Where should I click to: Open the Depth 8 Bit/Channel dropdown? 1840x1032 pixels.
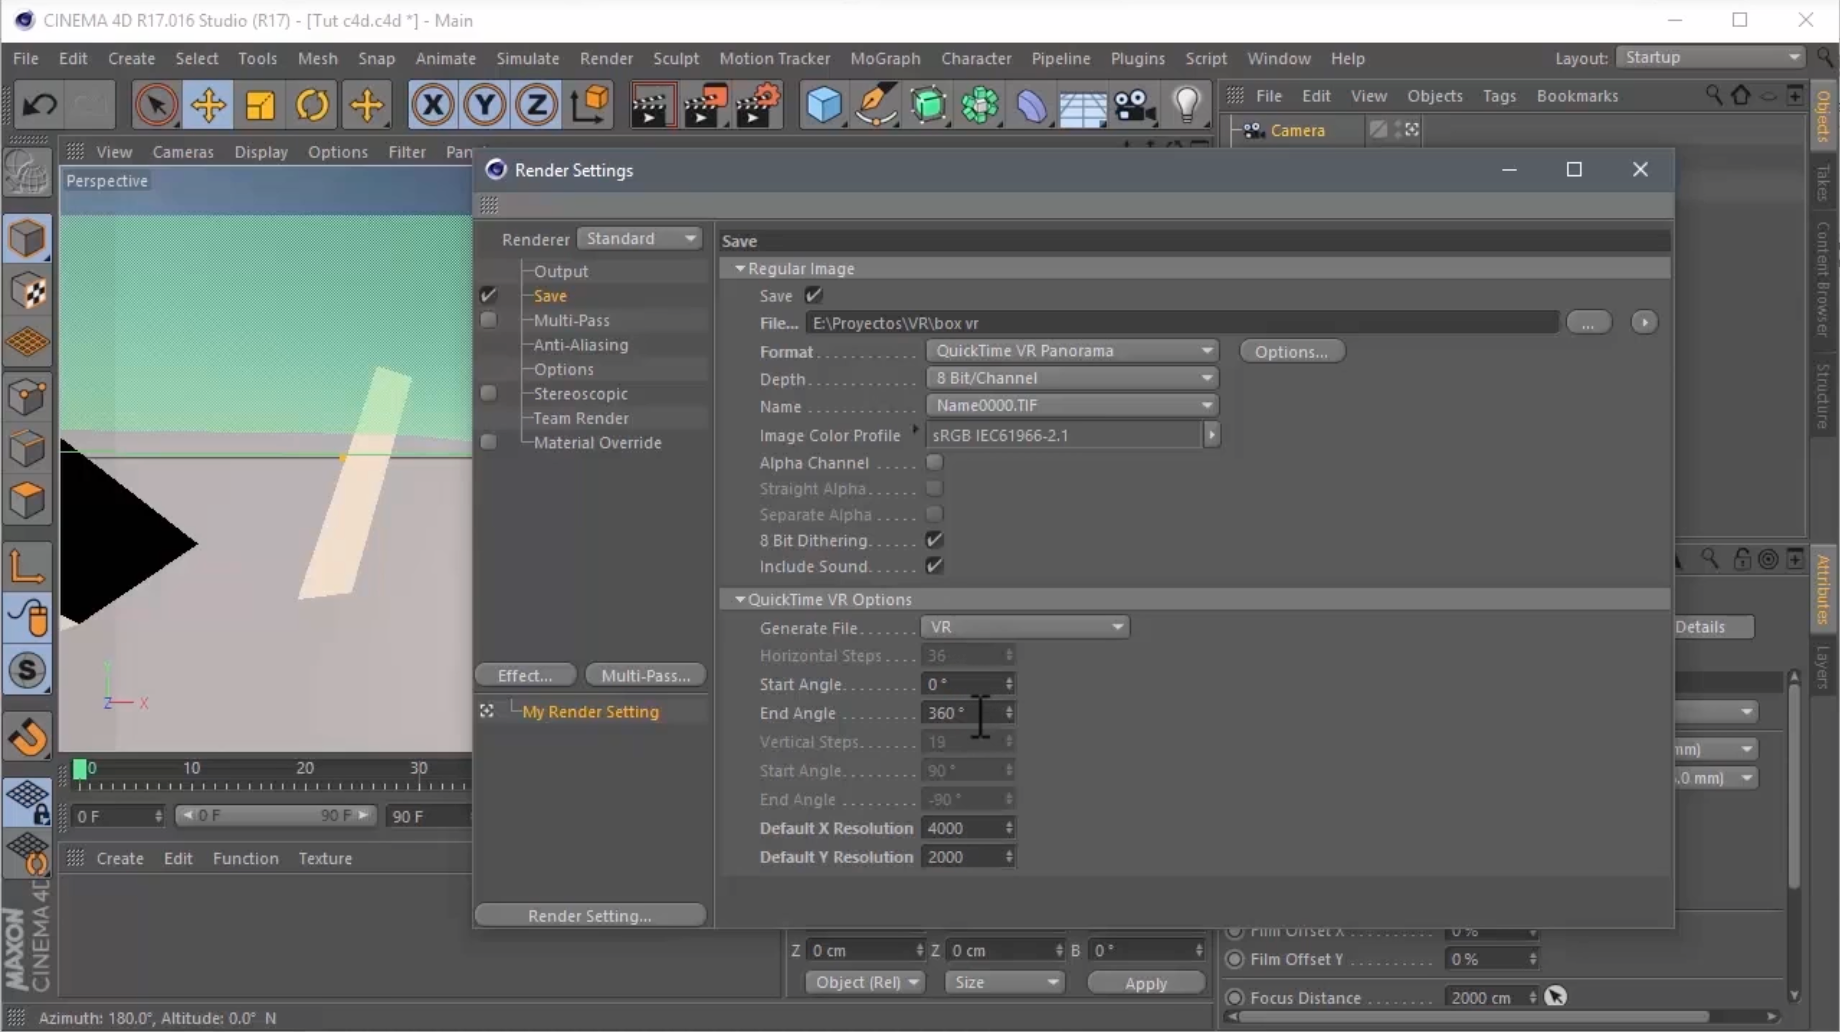pos(1071,378)
